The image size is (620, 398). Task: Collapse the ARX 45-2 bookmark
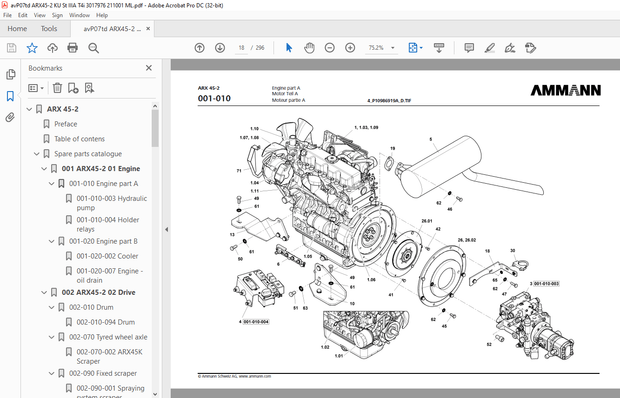pos(29,109)
